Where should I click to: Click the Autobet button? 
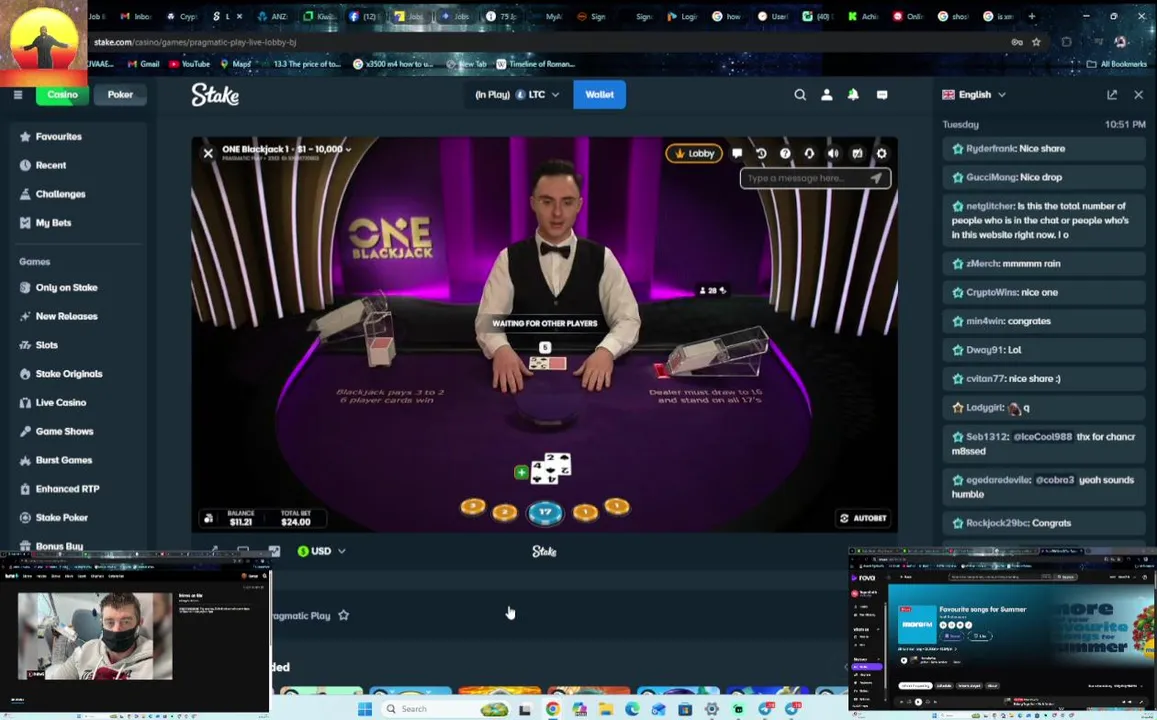[863, 518]
